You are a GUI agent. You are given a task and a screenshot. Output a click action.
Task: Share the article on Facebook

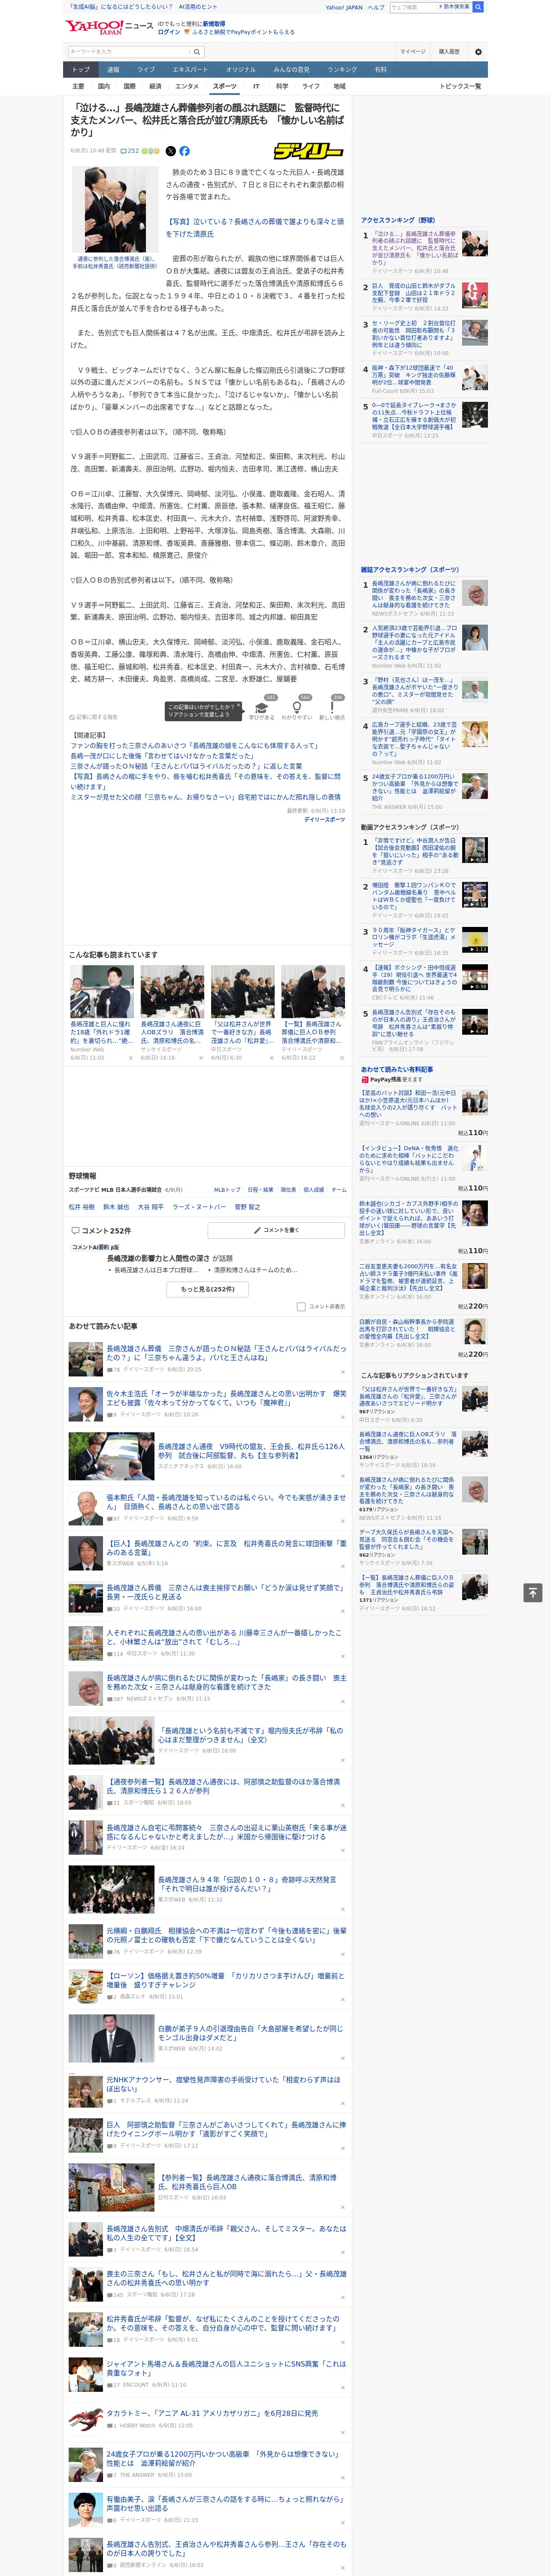pos(184,151)
